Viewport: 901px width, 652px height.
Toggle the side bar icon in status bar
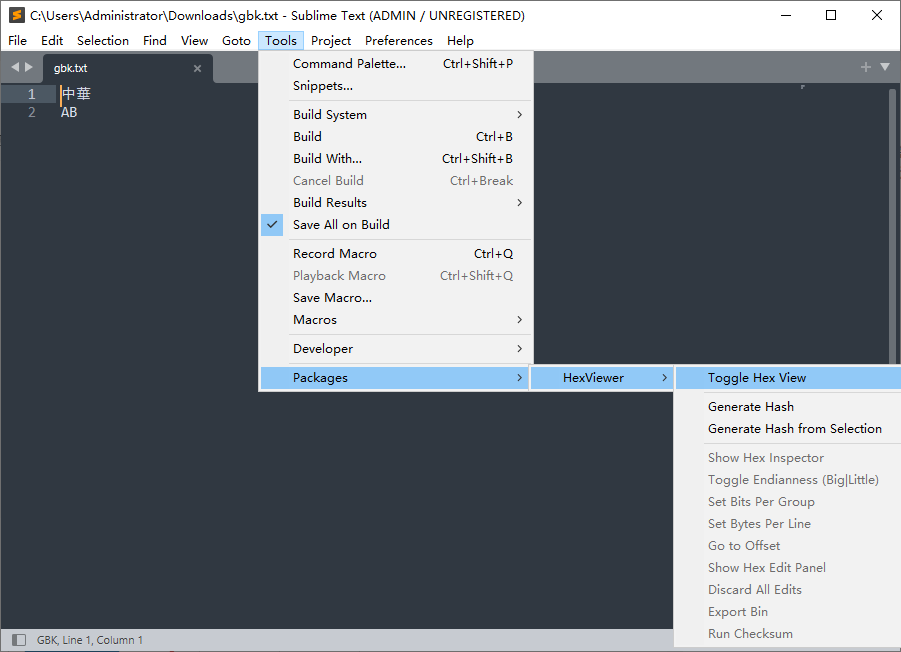tap(19, 640)
